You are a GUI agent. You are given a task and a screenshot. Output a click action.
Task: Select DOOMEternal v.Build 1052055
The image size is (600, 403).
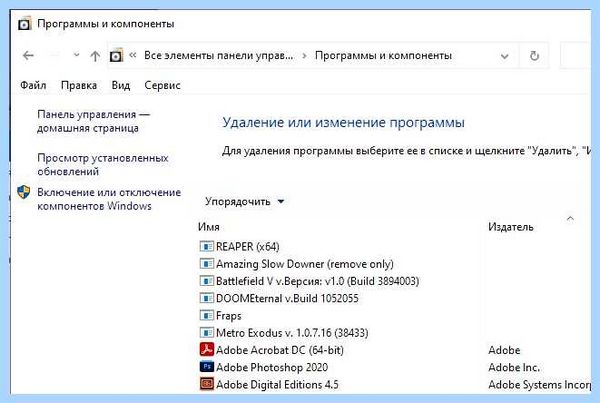(x=287, y=298)
